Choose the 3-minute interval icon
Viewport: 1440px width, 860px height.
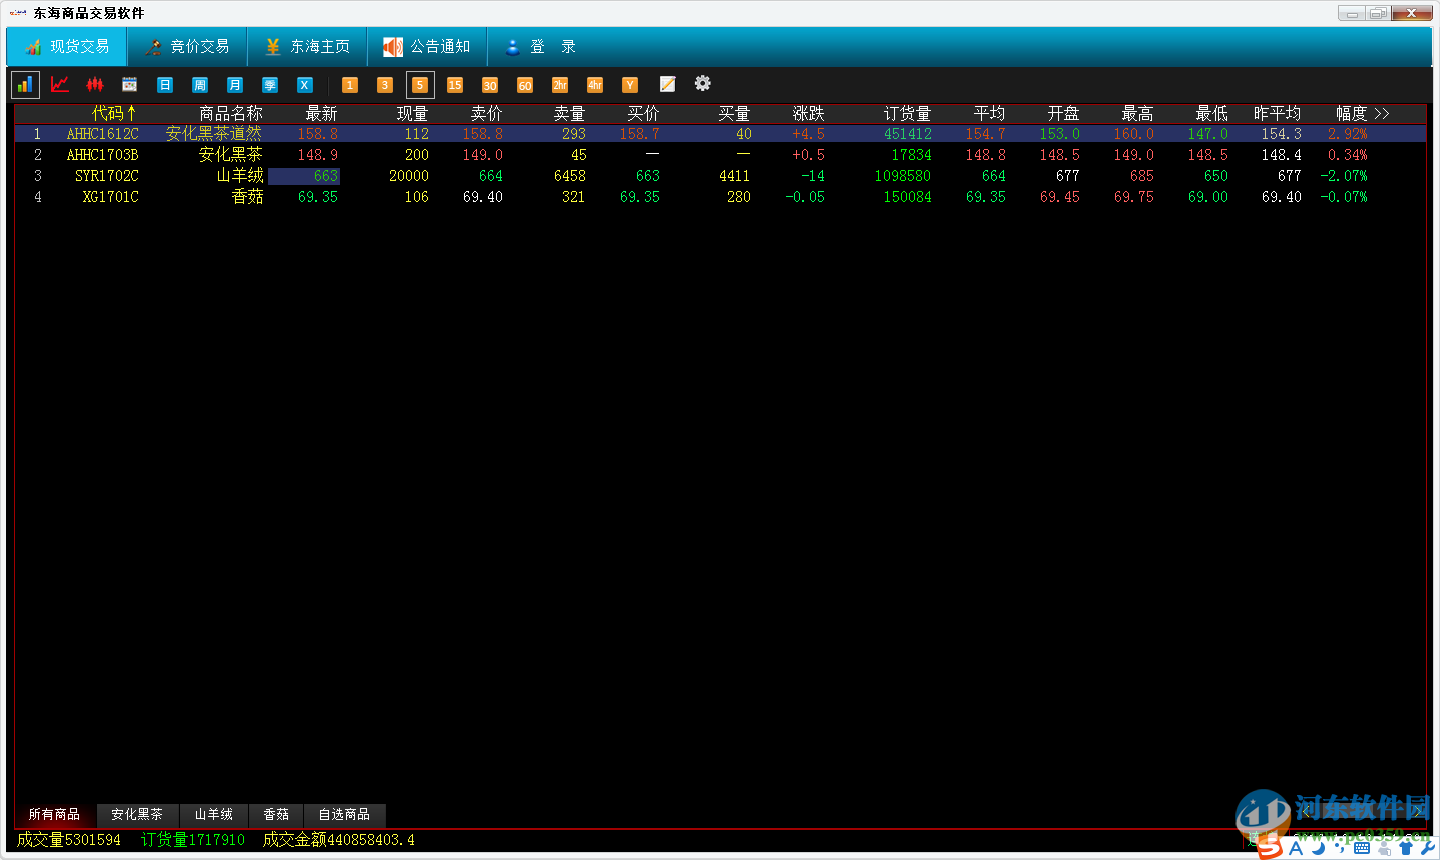pyautogui.click(x=385, y=85)
